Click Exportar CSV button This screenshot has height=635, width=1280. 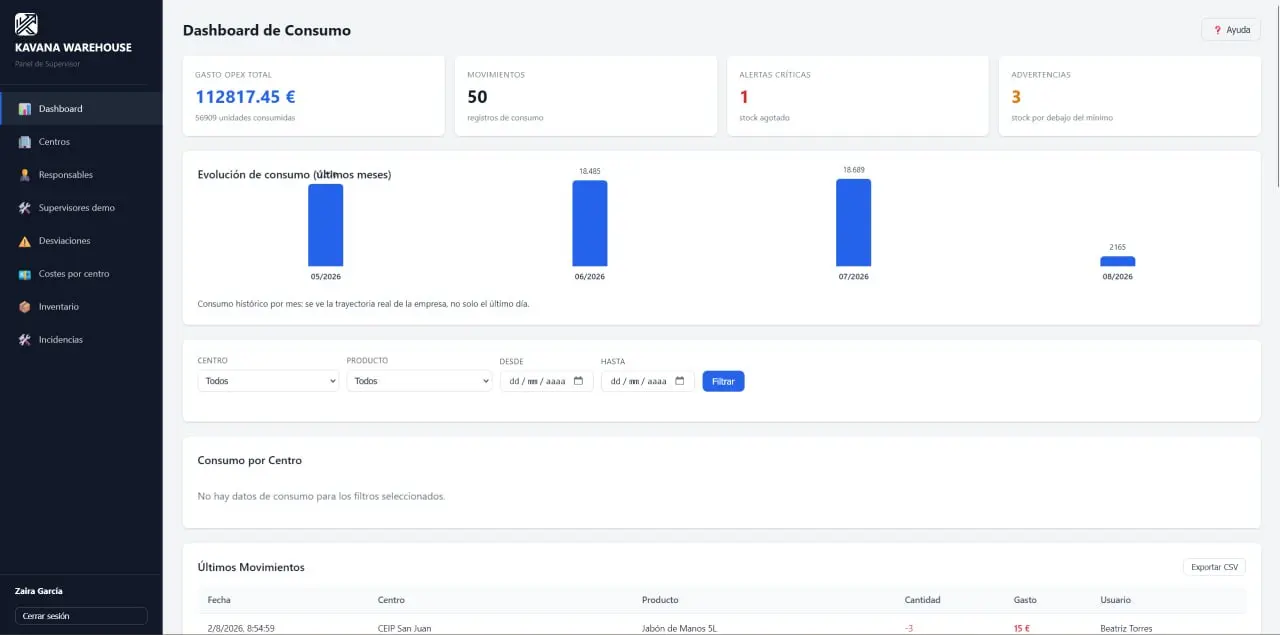(x=1214, y=567)
